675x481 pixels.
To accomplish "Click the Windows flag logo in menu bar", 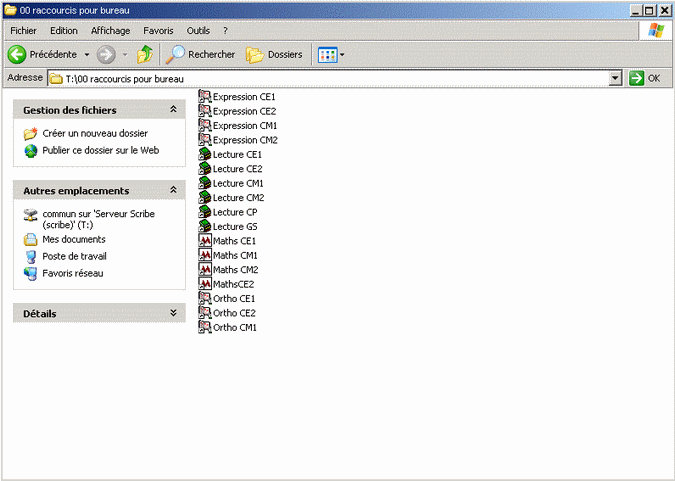I will [x=656, y=31].
